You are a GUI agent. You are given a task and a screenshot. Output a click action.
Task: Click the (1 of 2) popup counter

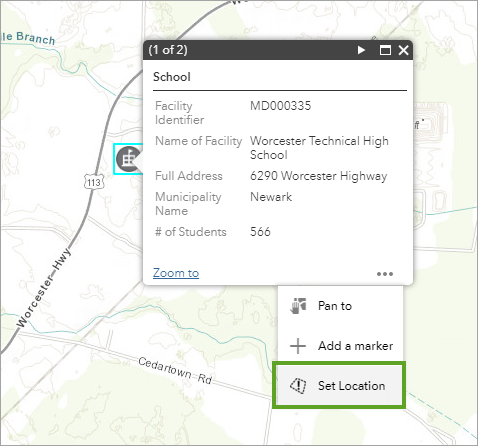[168, 50]
